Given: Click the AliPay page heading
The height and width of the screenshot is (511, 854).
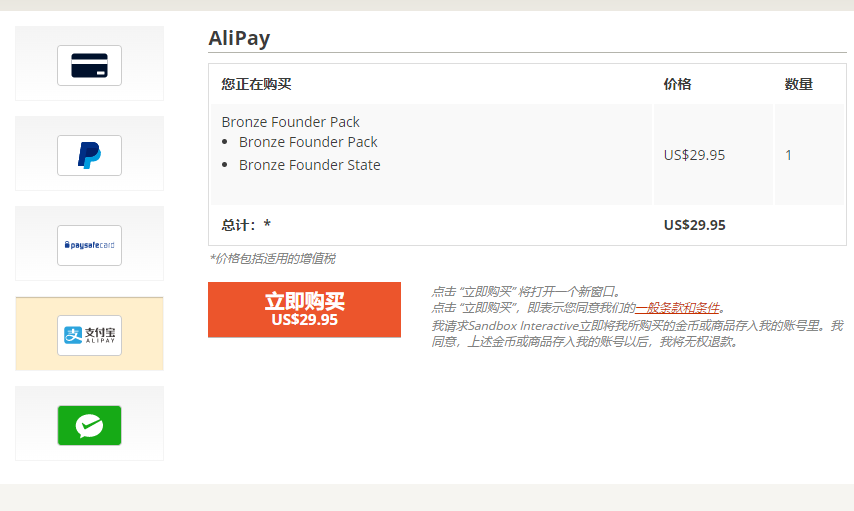Looking at the screenshot, I should [x=239, y=38].
